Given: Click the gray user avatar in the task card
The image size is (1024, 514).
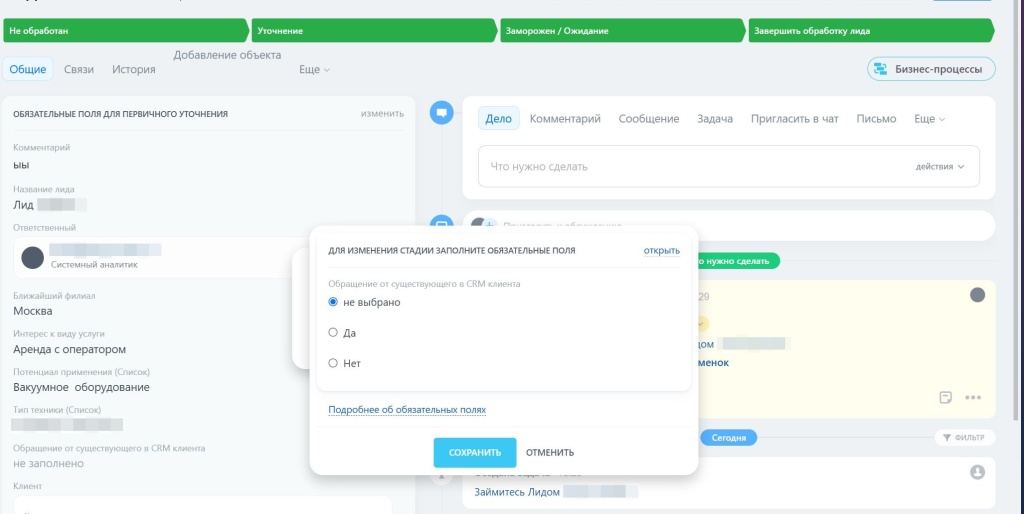Looking at the screenshot, I should tap(977, 472).
